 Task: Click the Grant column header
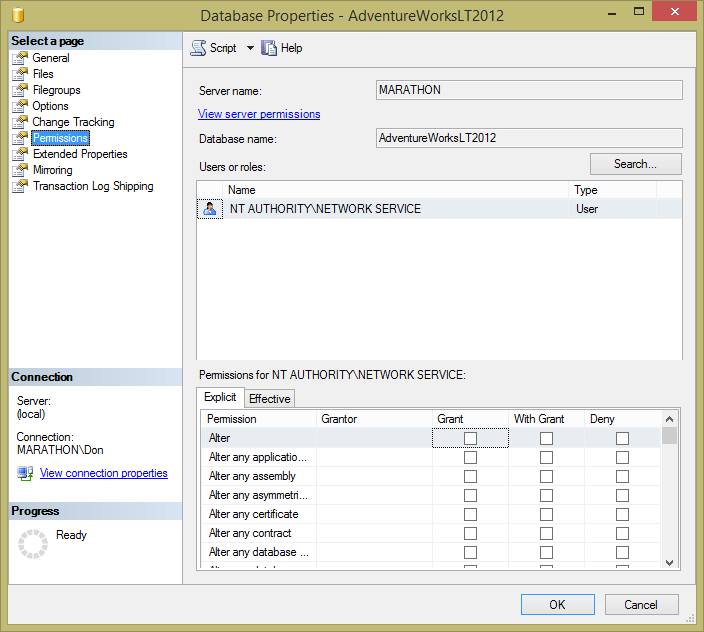click(470, 419)
